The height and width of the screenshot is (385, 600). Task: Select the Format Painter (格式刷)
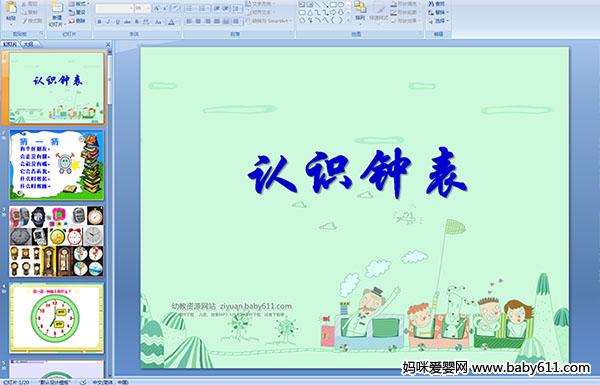coord(32,21)
